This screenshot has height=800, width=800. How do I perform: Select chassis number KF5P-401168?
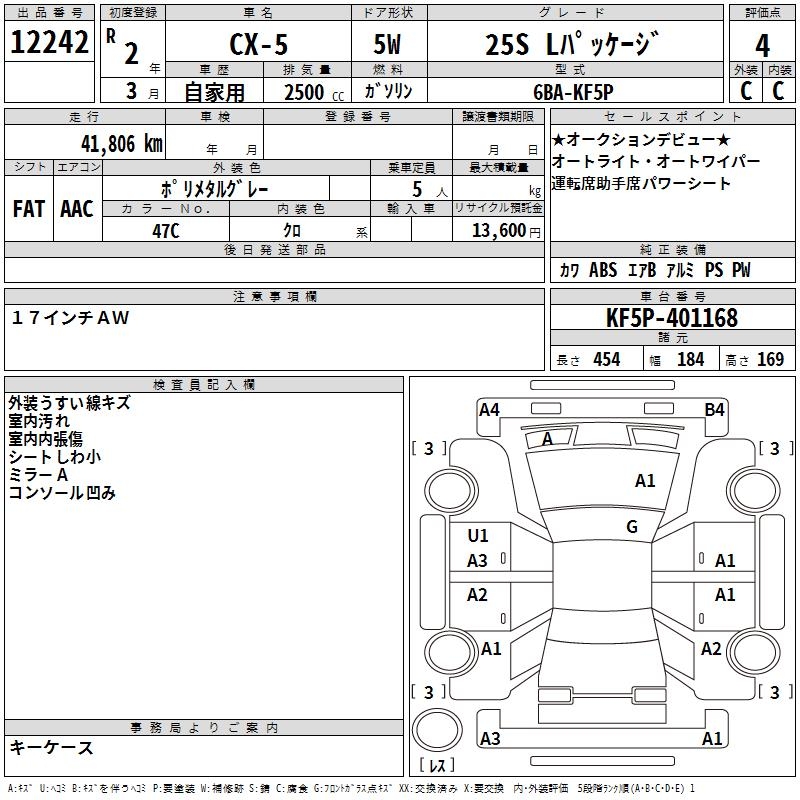(672, 318)
